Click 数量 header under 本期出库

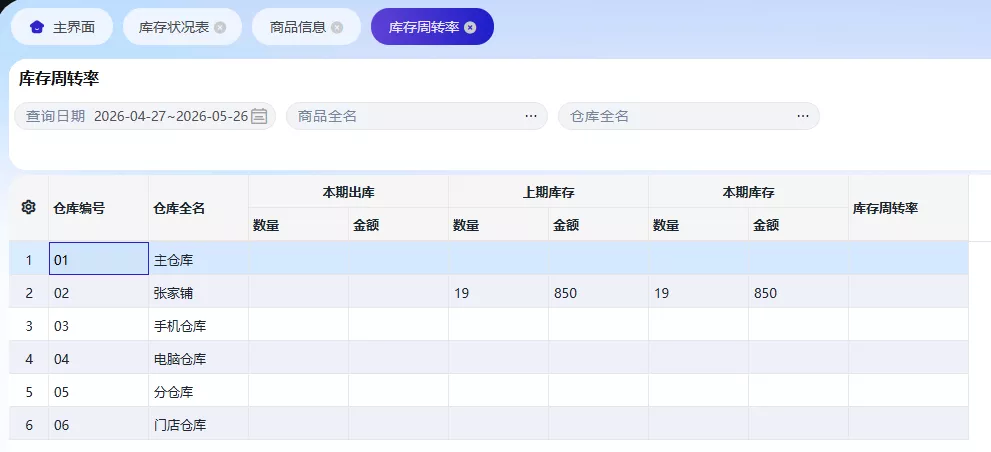coord(298,224)
